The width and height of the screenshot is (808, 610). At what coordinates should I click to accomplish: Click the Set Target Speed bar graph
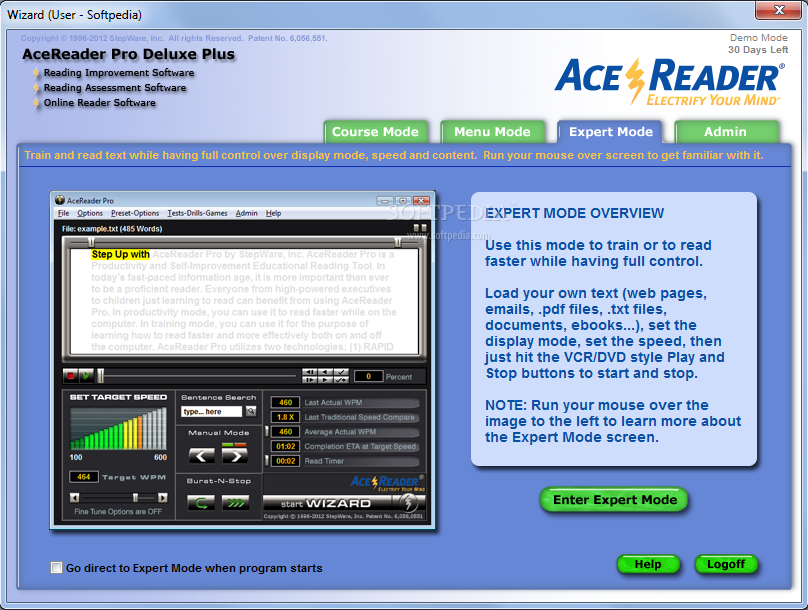pyautogui.click(x=118, y=429)
